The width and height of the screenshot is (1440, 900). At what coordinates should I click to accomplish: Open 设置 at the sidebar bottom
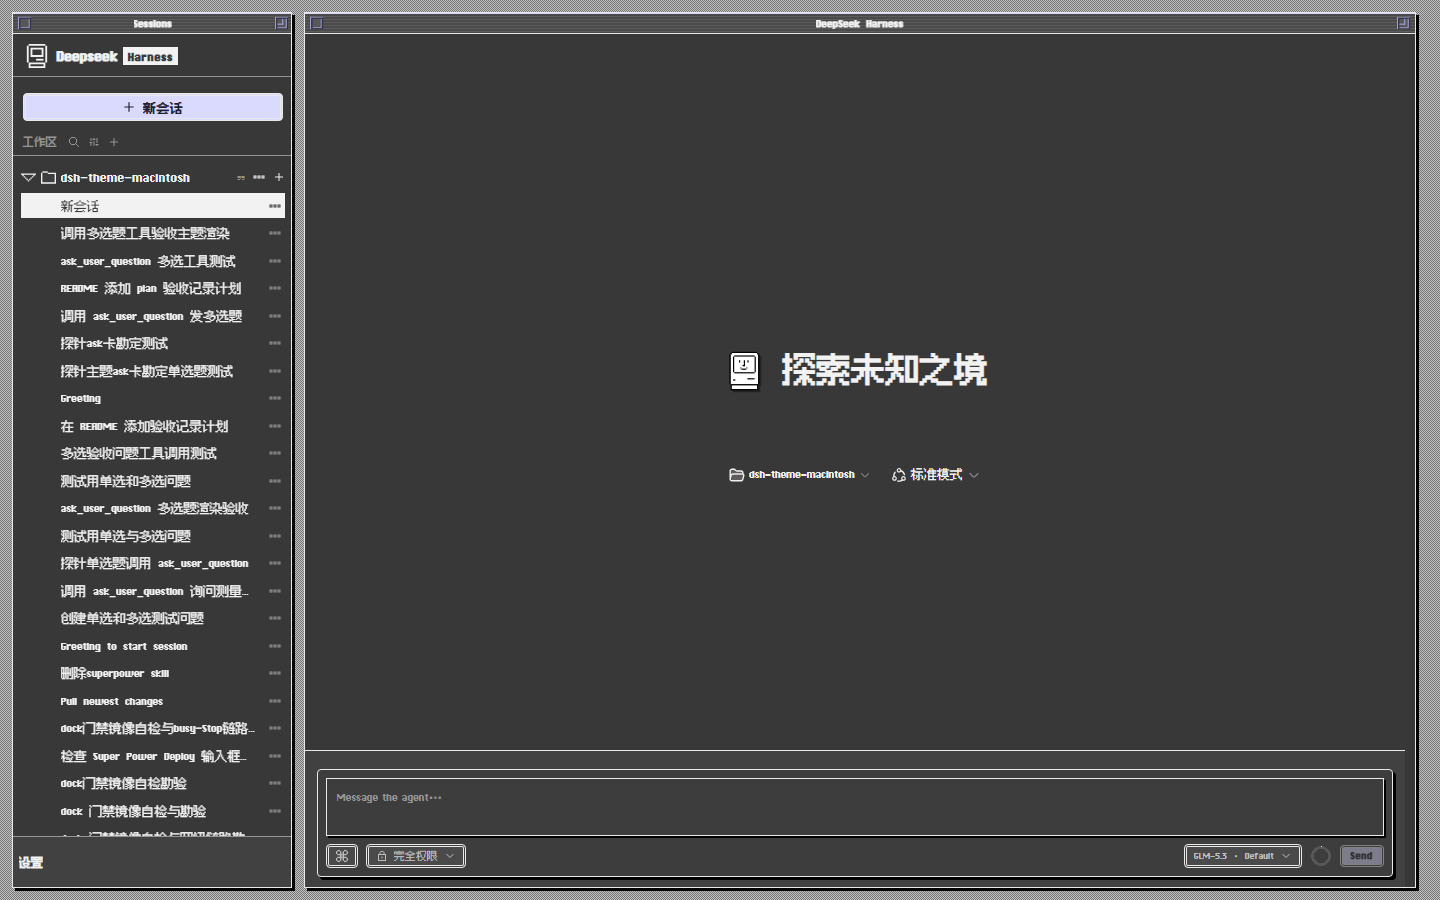(x=31, y=862)
